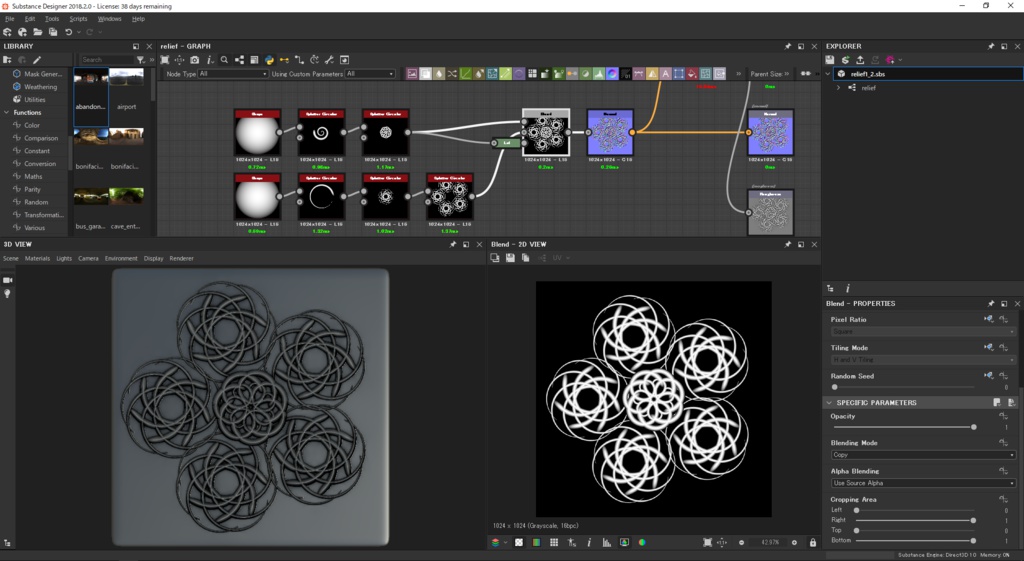Click the yellow link display icon in graph toolbar
The height and width of the screenshot is (561, 1024).
tap(284, 59)
